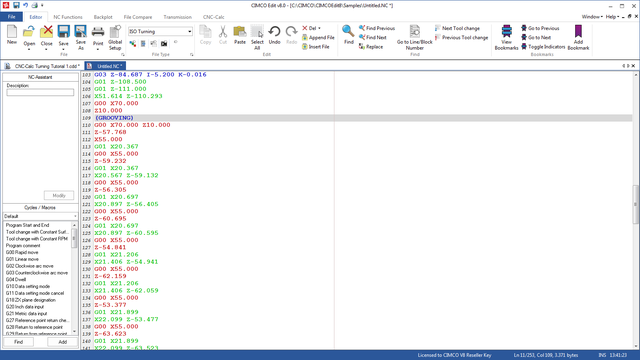
Task: Click Append File in Edit group
Action: [318, 38]
